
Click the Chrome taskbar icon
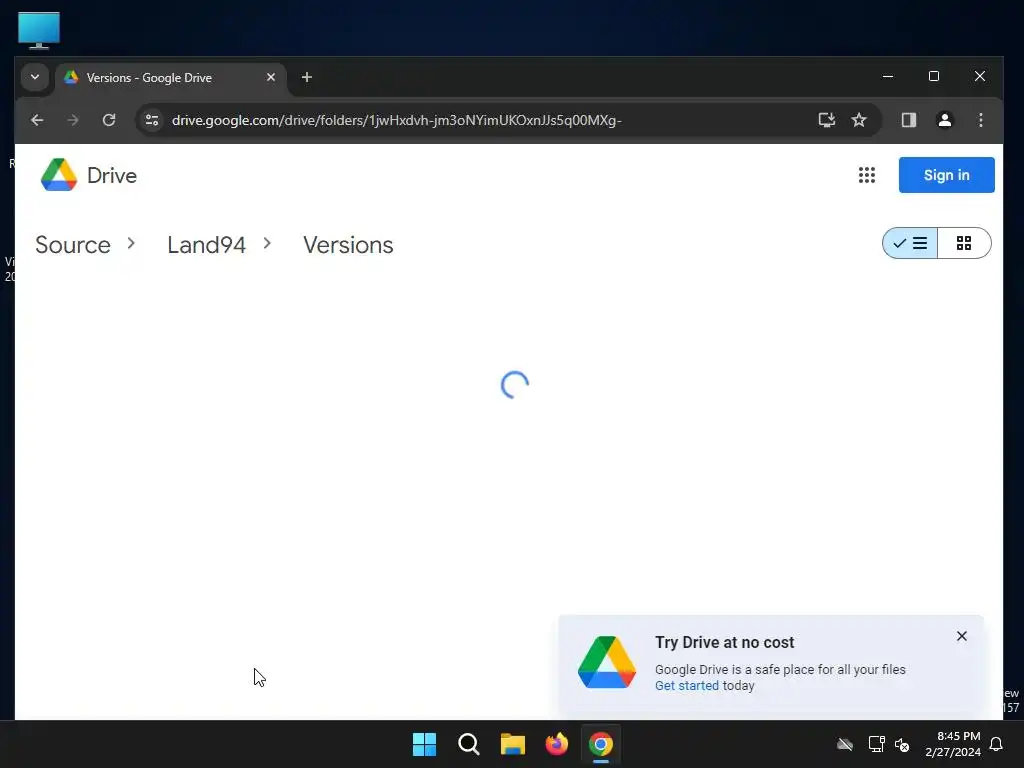pyautogui.click(x=601, y=744)
